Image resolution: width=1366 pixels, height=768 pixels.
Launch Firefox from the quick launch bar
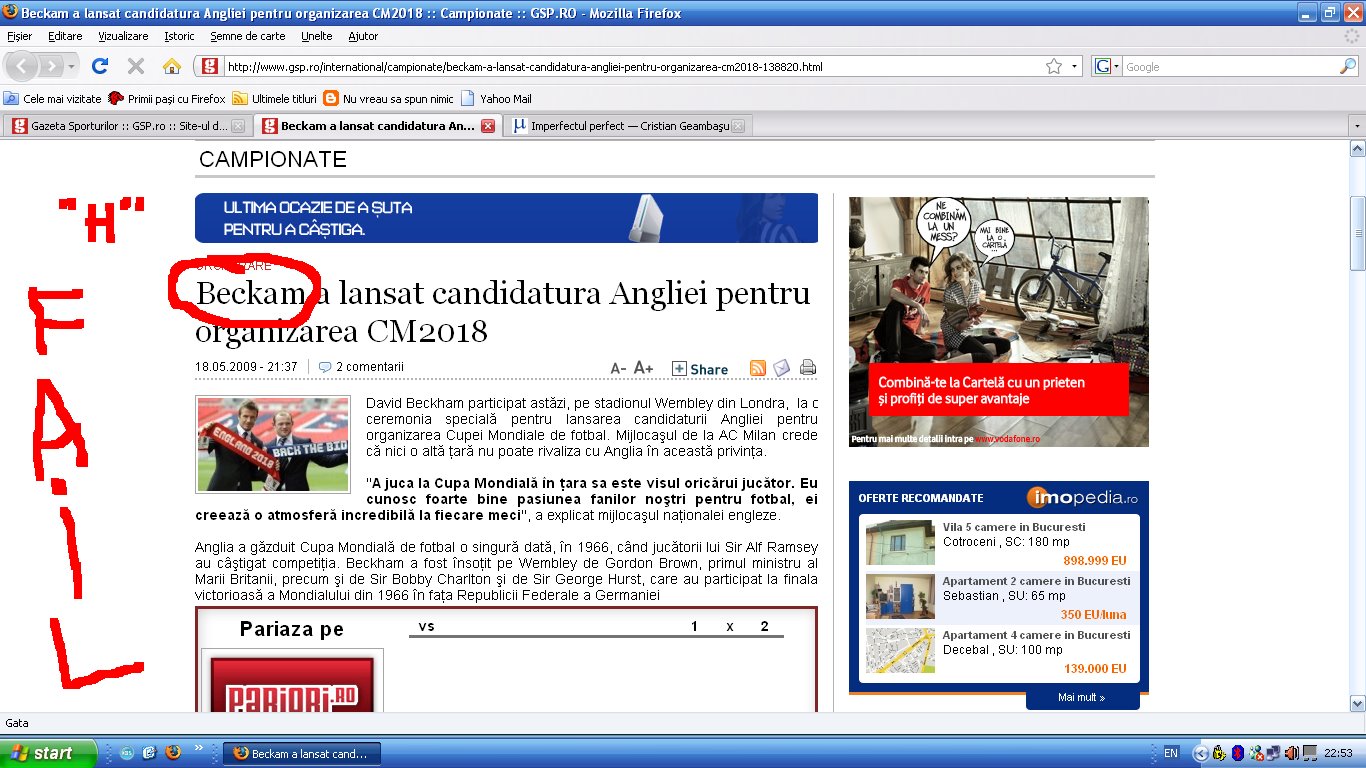172,753
